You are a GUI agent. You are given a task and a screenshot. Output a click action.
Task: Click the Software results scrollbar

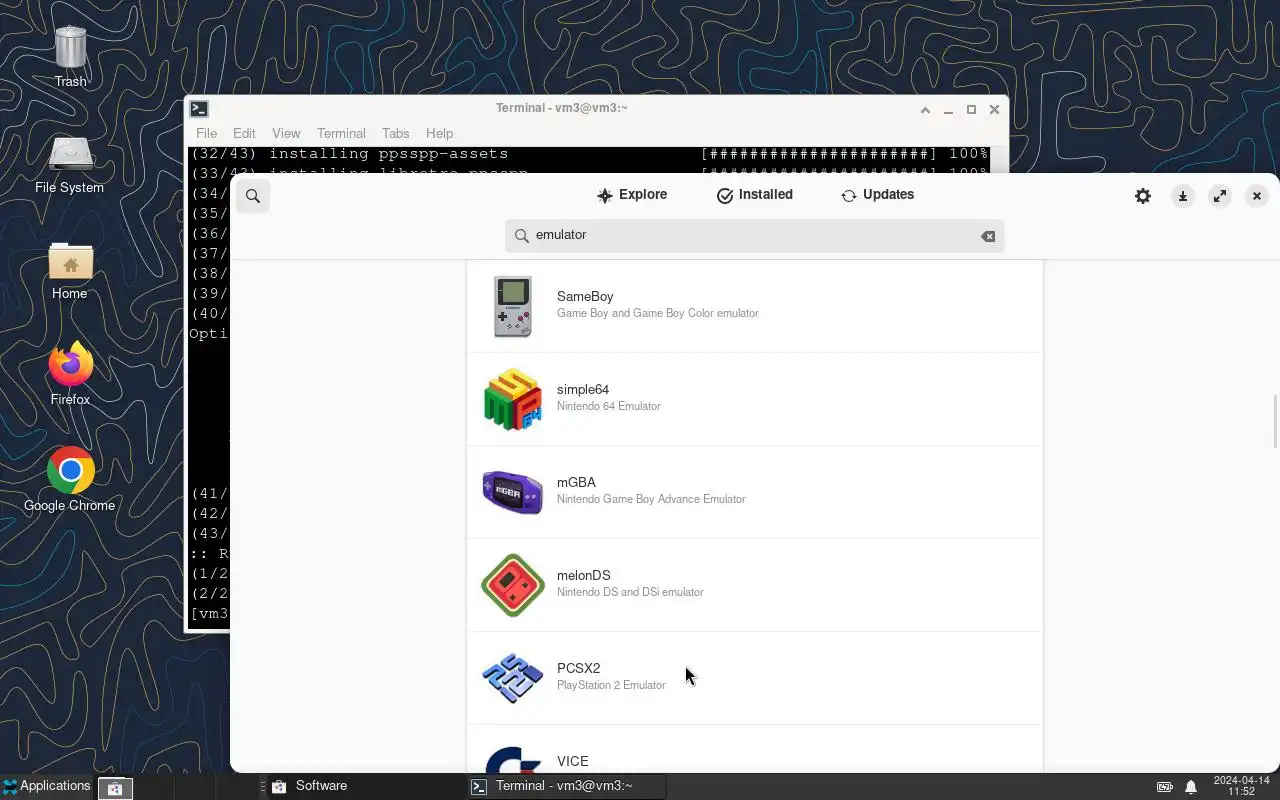1275,422
